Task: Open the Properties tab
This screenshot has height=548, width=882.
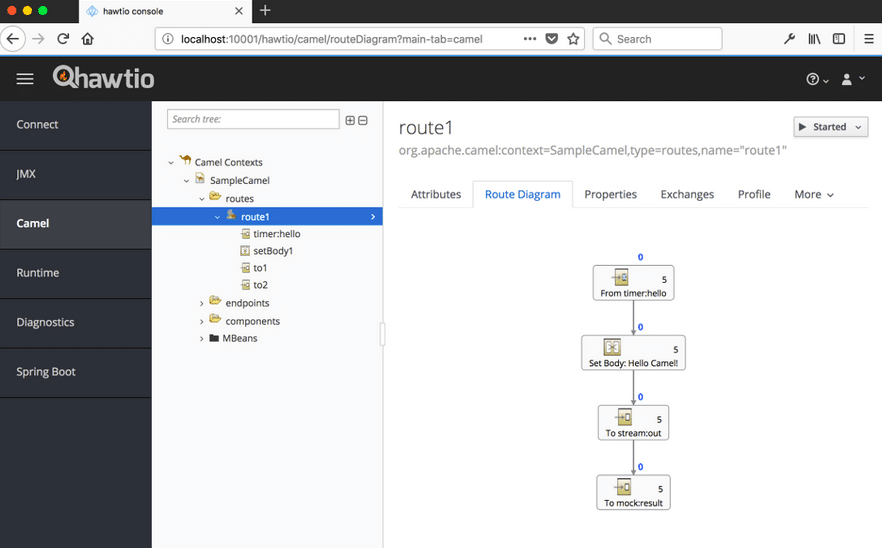Action: [x=610, y=194]
